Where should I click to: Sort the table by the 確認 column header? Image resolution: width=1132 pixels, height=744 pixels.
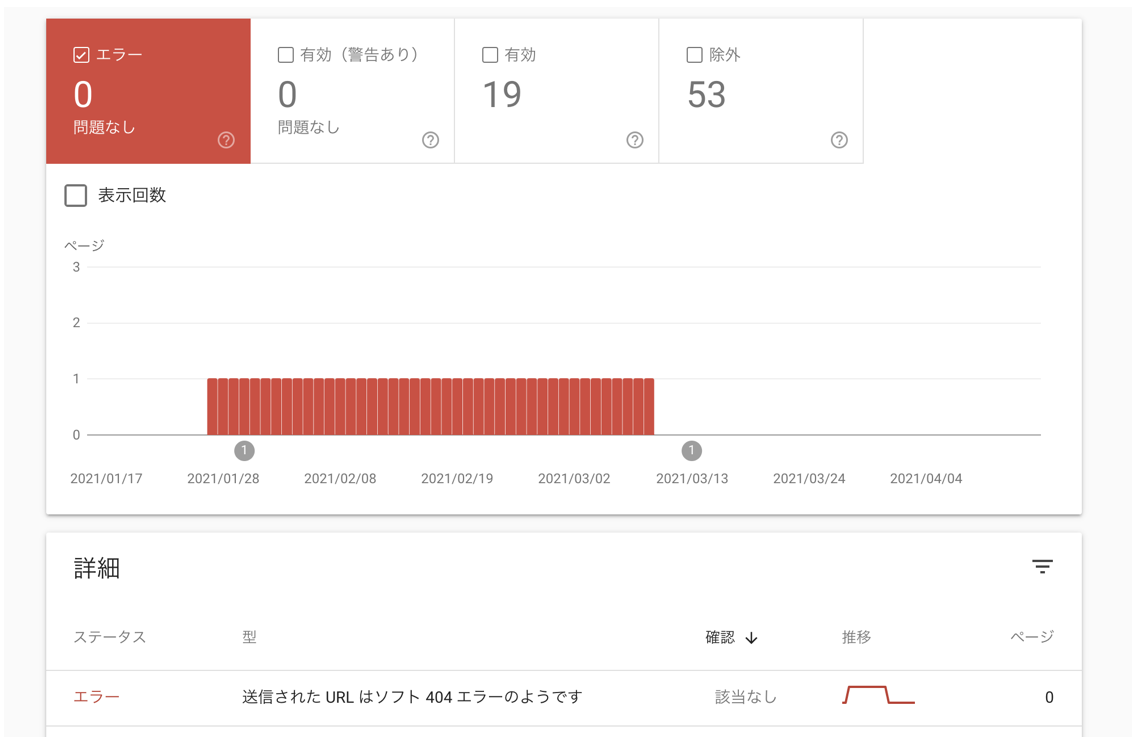tap(720, 638)
